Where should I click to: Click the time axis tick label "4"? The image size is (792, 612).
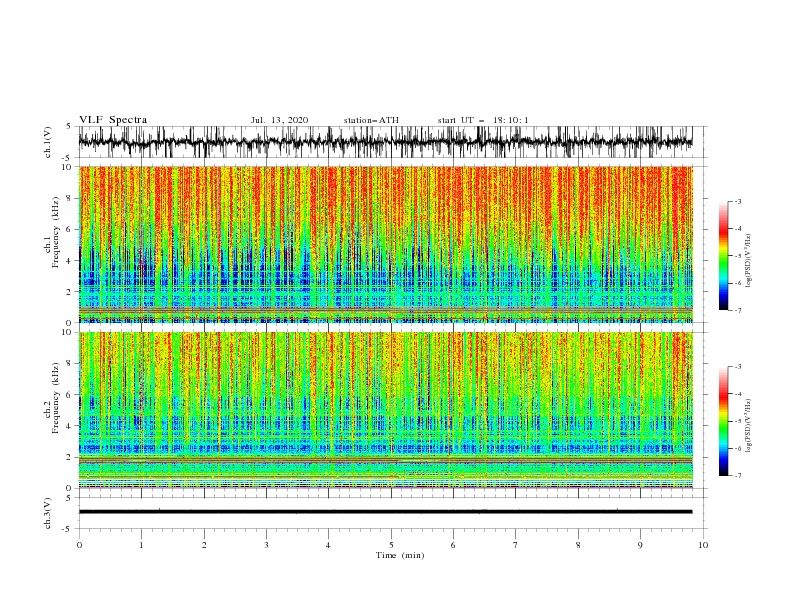click(x=329, y=545)
